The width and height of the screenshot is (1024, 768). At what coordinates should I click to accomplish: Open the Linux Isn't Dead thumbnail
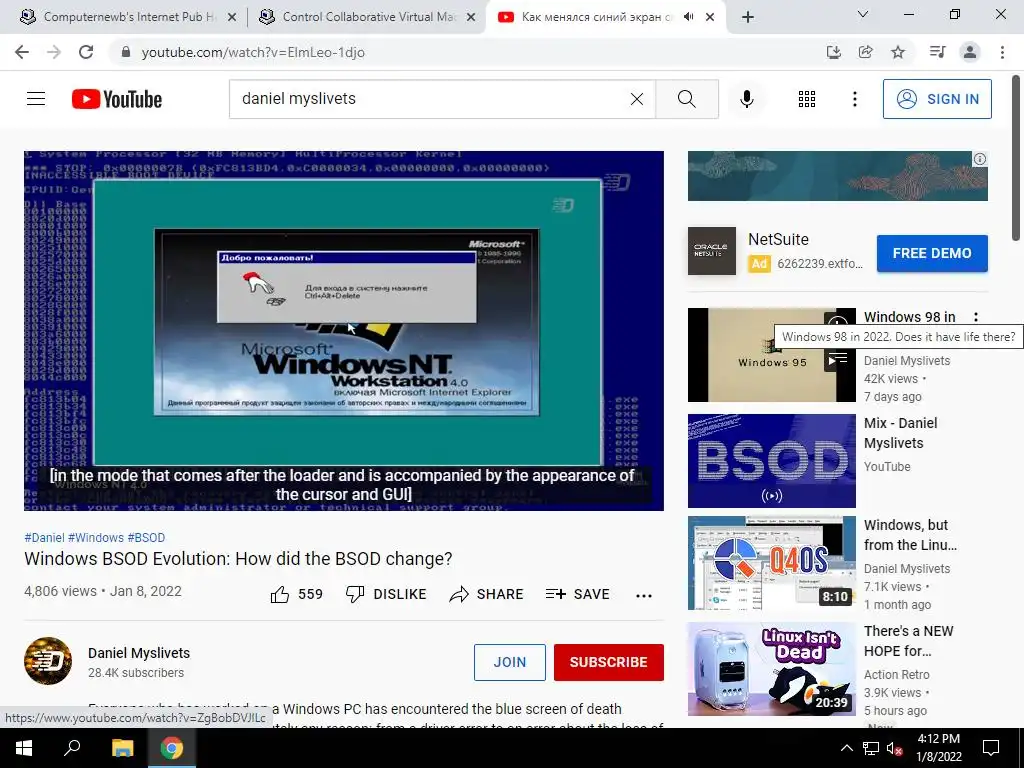[x=771, y=669]
